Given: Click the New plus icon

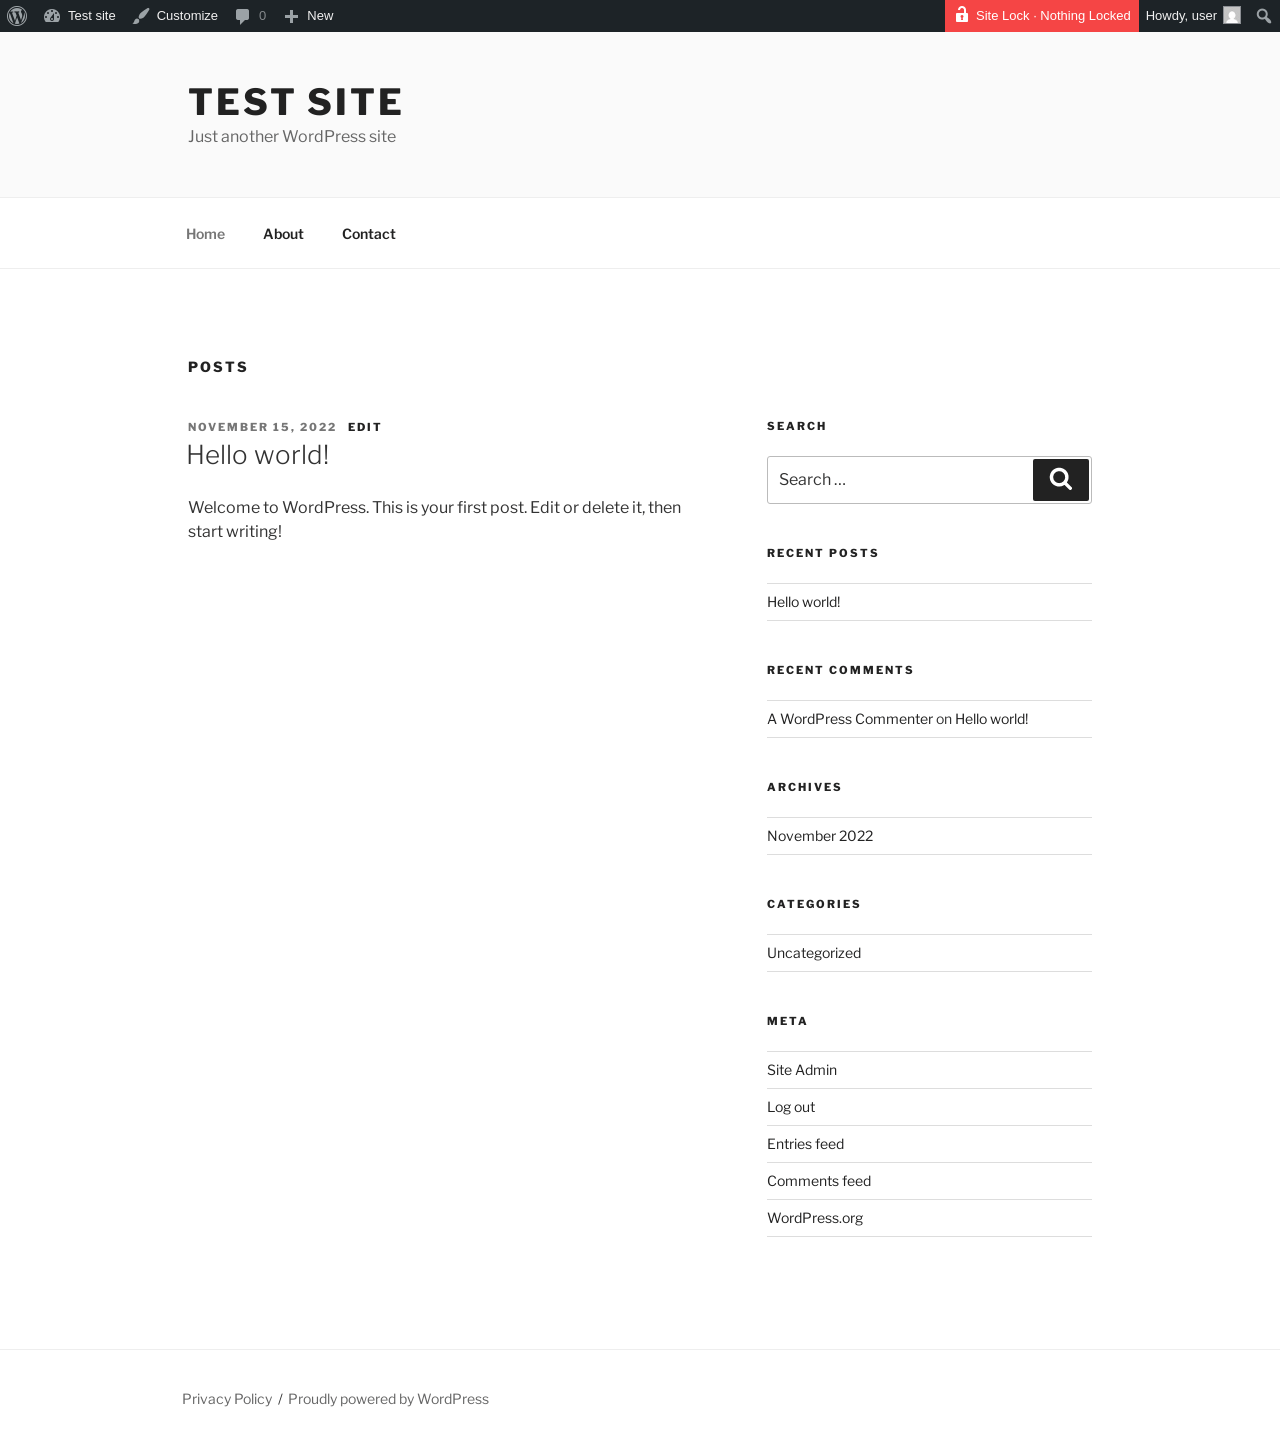Looking at the screenshot, I should (291, 16).
